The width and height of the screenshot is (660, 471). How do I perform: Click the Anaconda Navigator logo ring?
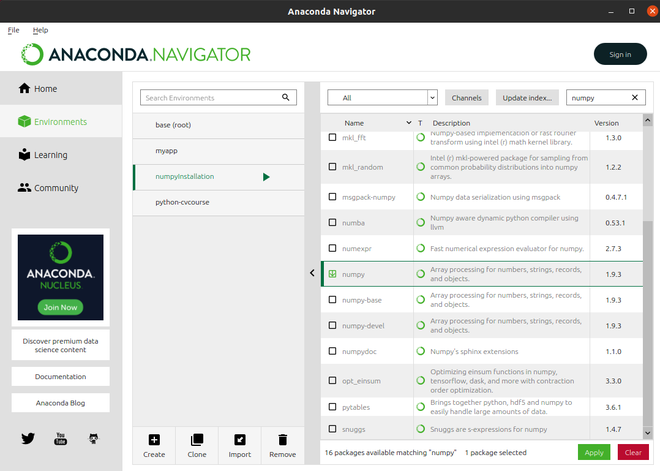32,54
